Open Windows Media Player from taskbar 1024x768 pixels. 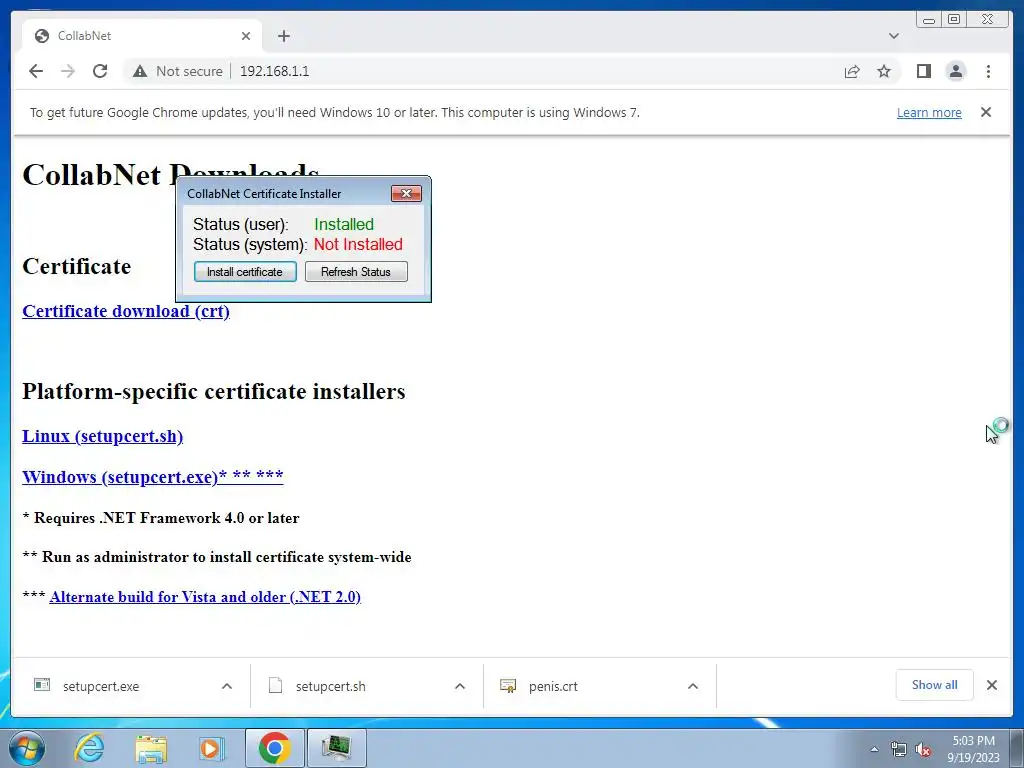coord(210,748)
